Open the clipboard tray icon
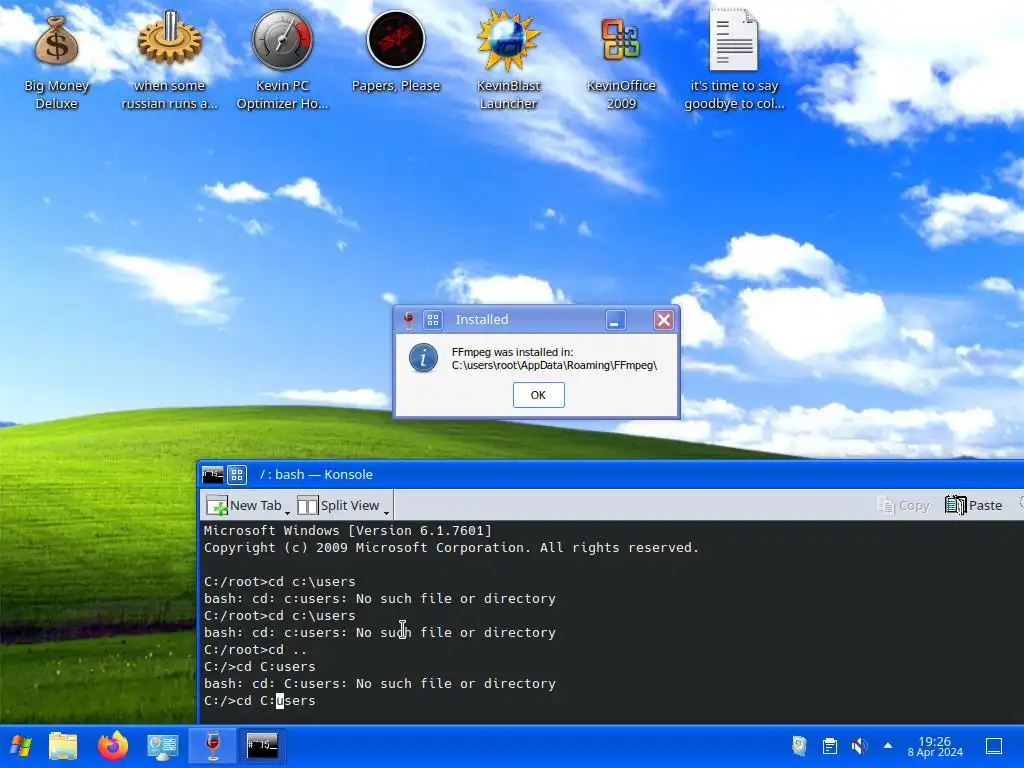Viewport: 1024px width, 768px height. [x=829, y=746]
